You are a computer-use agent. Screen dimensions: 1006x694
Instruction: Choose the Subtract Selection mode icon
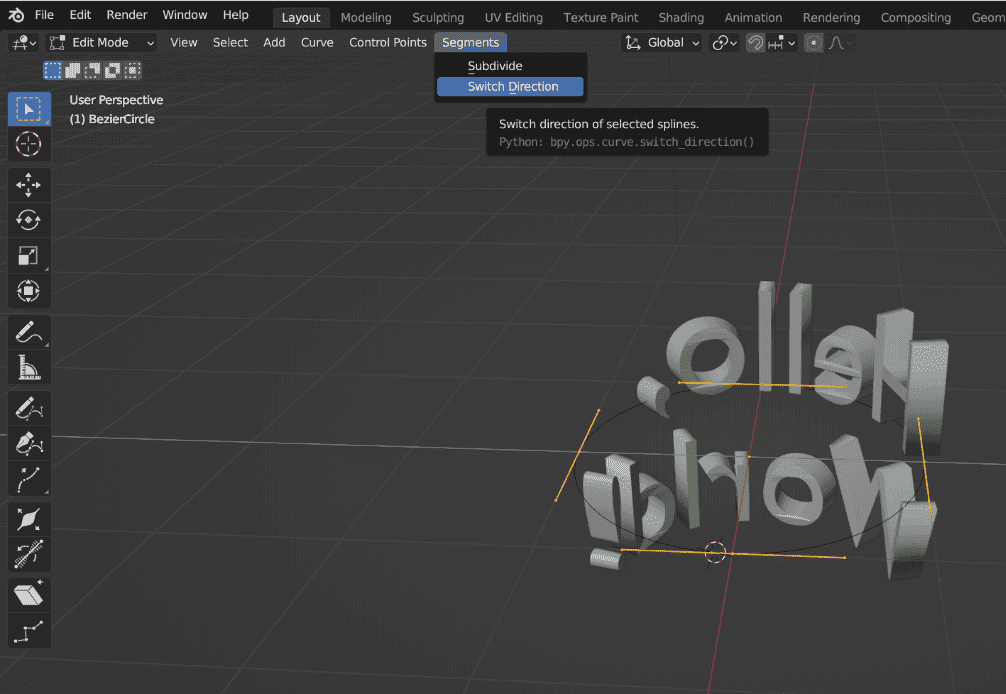[x=92, y=70]
